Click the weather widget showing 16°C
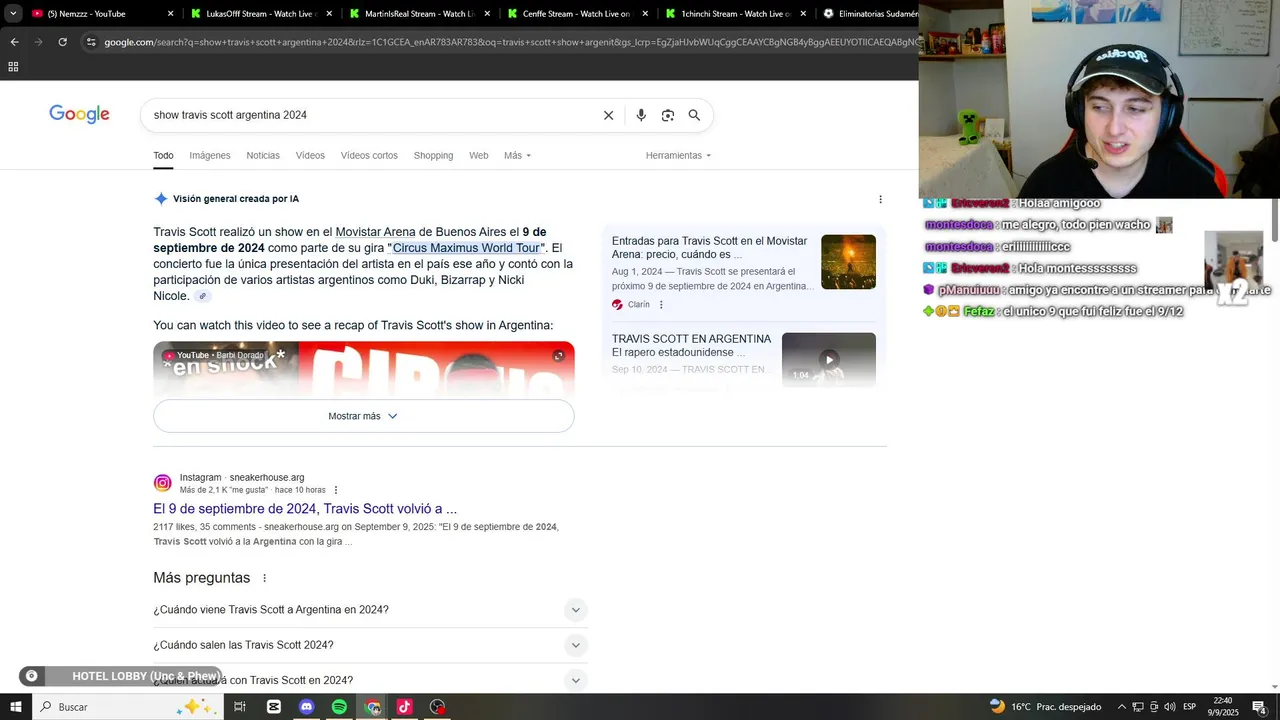This screenshot has width=1280, height=720. (1045, 707)
